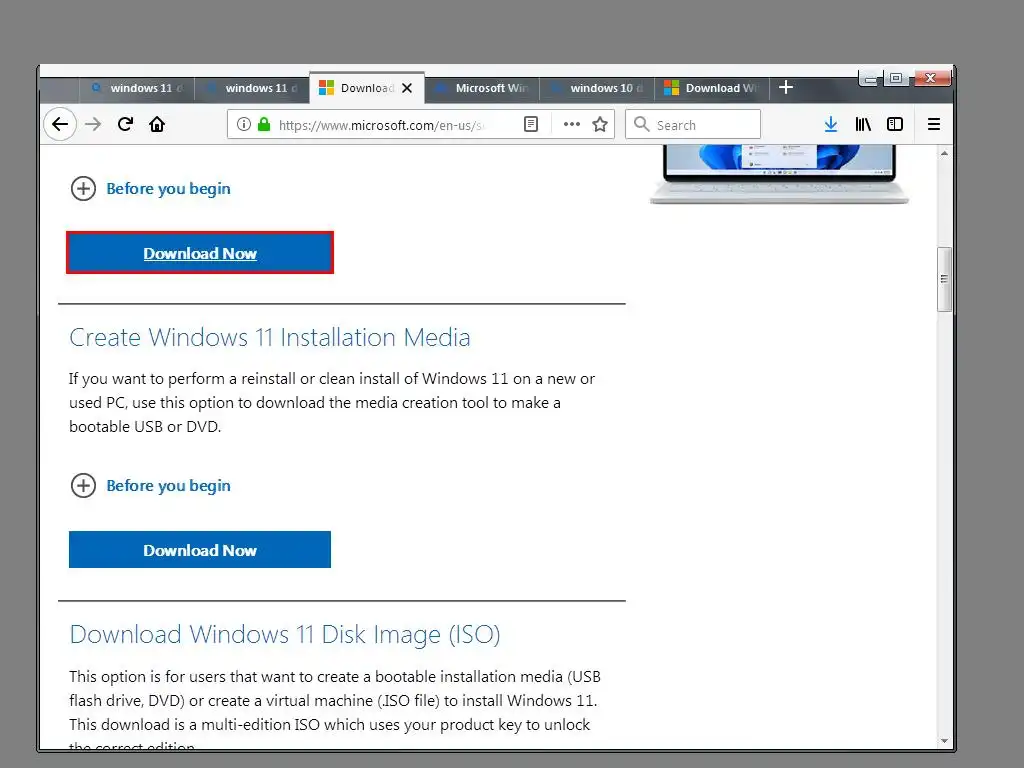Bookmark this page with the star
Viewport: 1024px width, 768px height.
[600, 124]
